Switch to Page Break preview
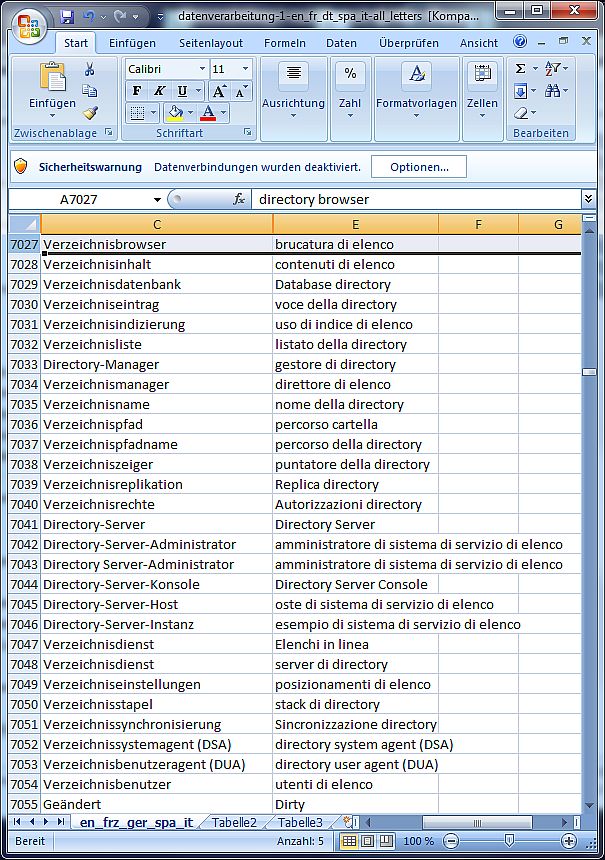 pyautogui.click(x=386, y=841)
